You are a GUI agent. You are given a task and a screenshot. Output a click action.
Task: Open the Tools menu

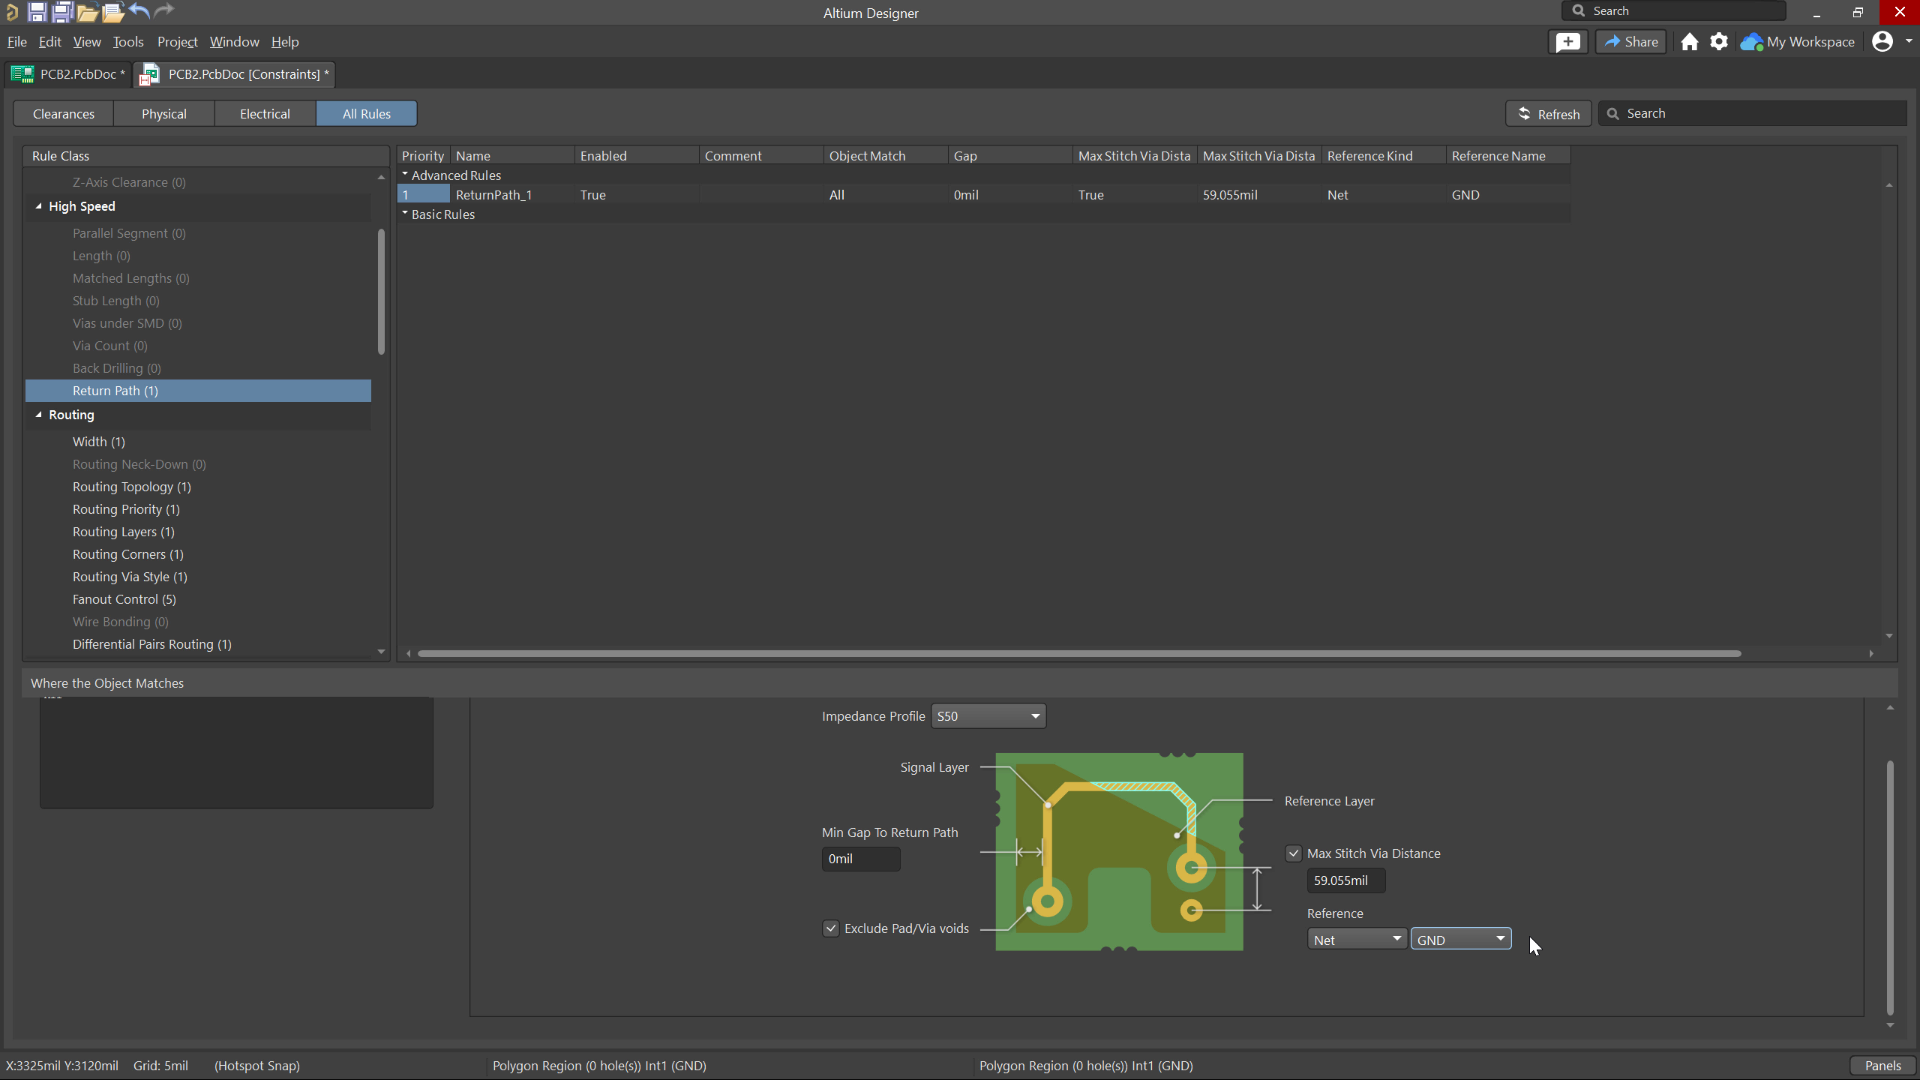tap(128, 42)
